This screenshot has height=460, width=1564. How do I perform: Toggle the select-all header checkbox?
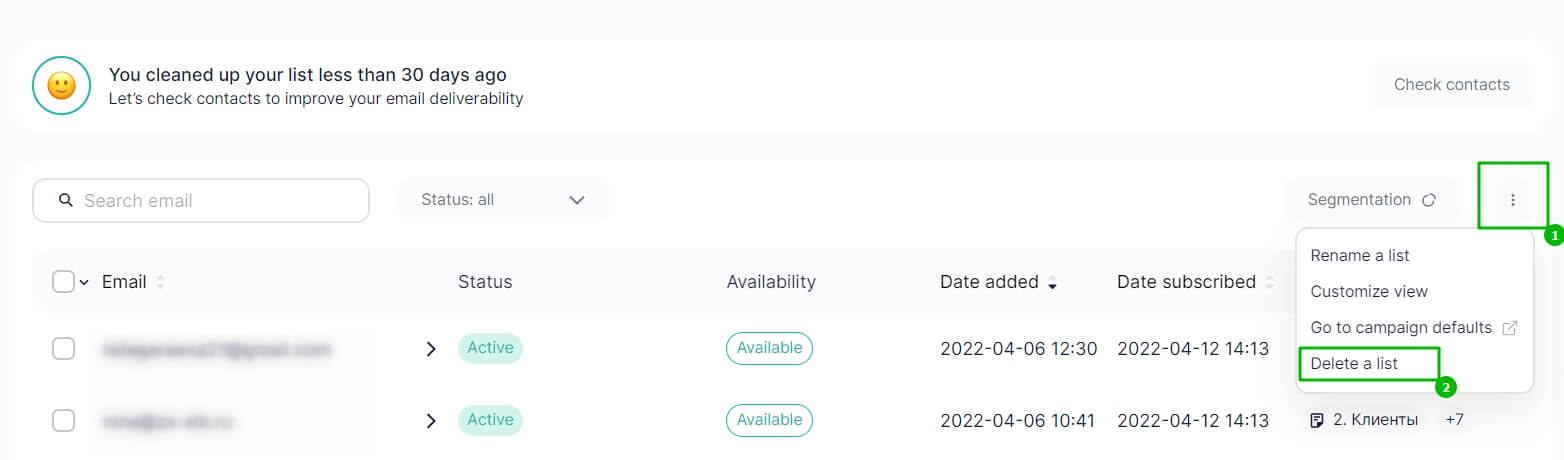click(63, 282)
